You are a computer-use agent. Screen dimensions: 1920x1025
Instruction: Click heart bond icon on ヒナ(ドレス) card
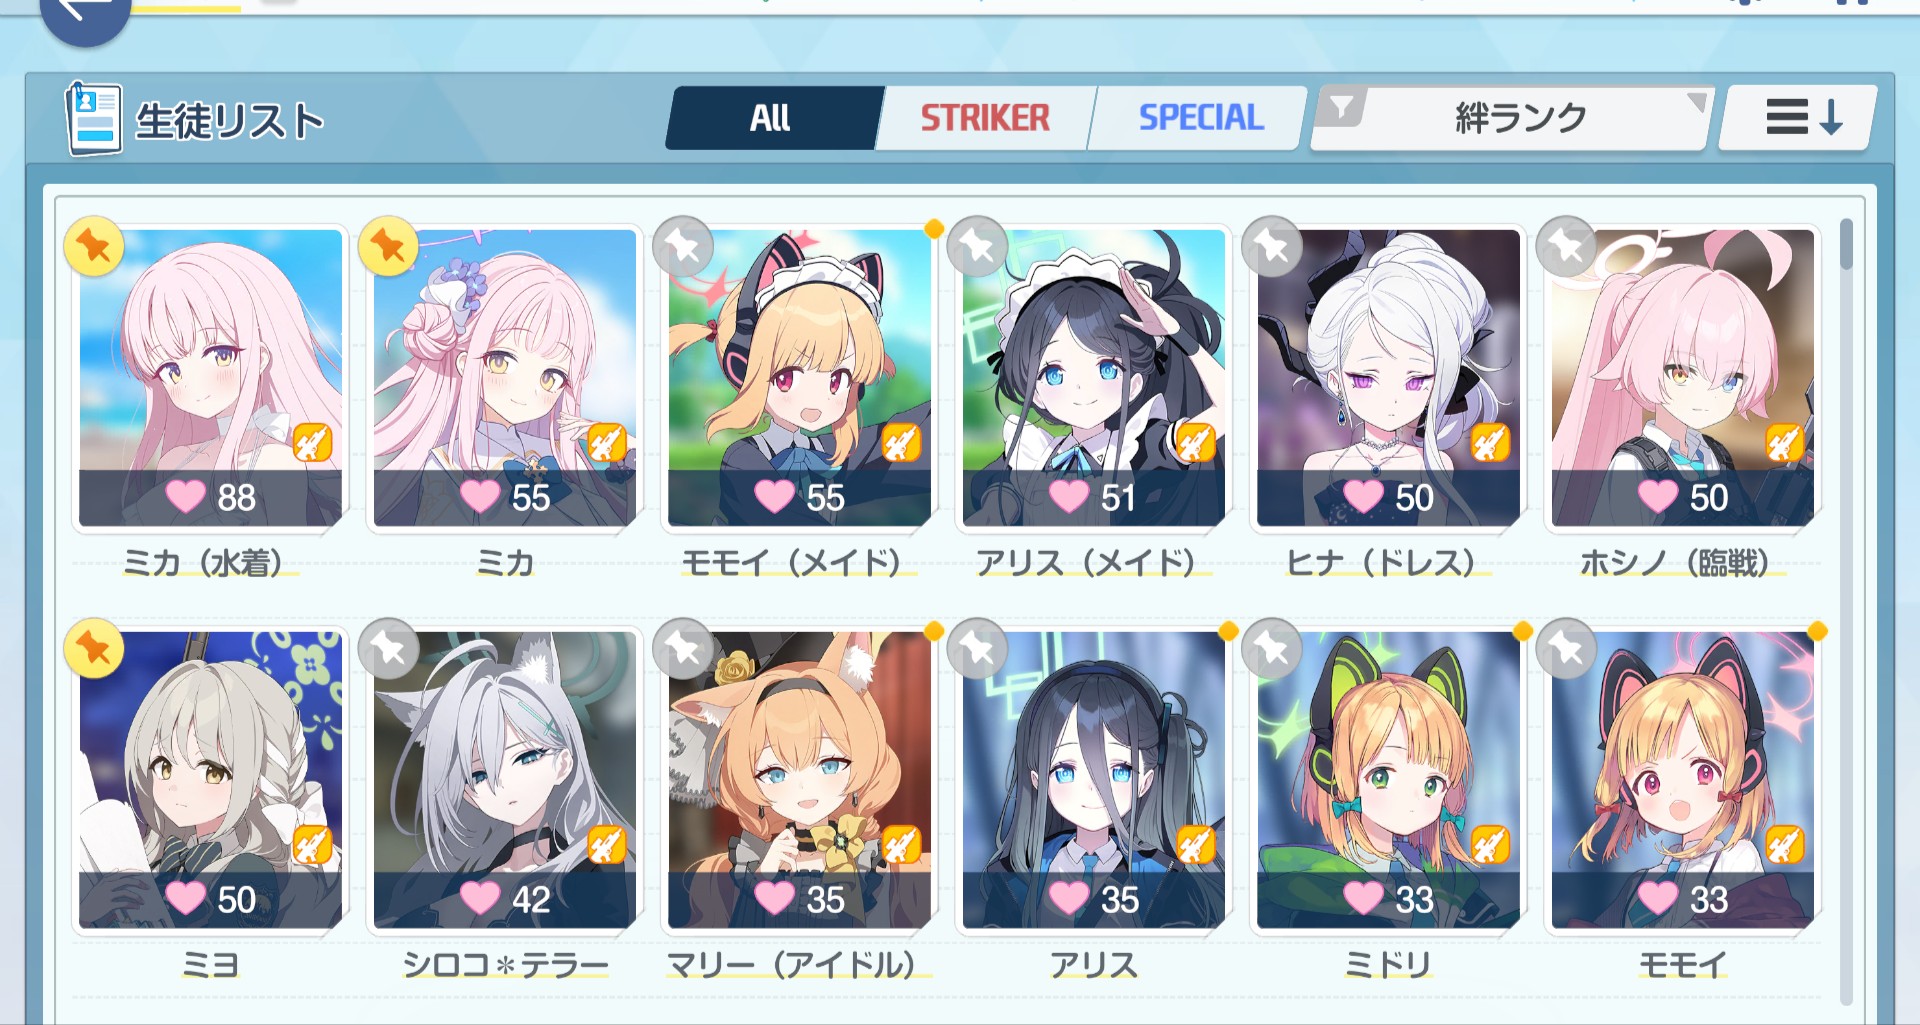click(x=1363, y=496)
